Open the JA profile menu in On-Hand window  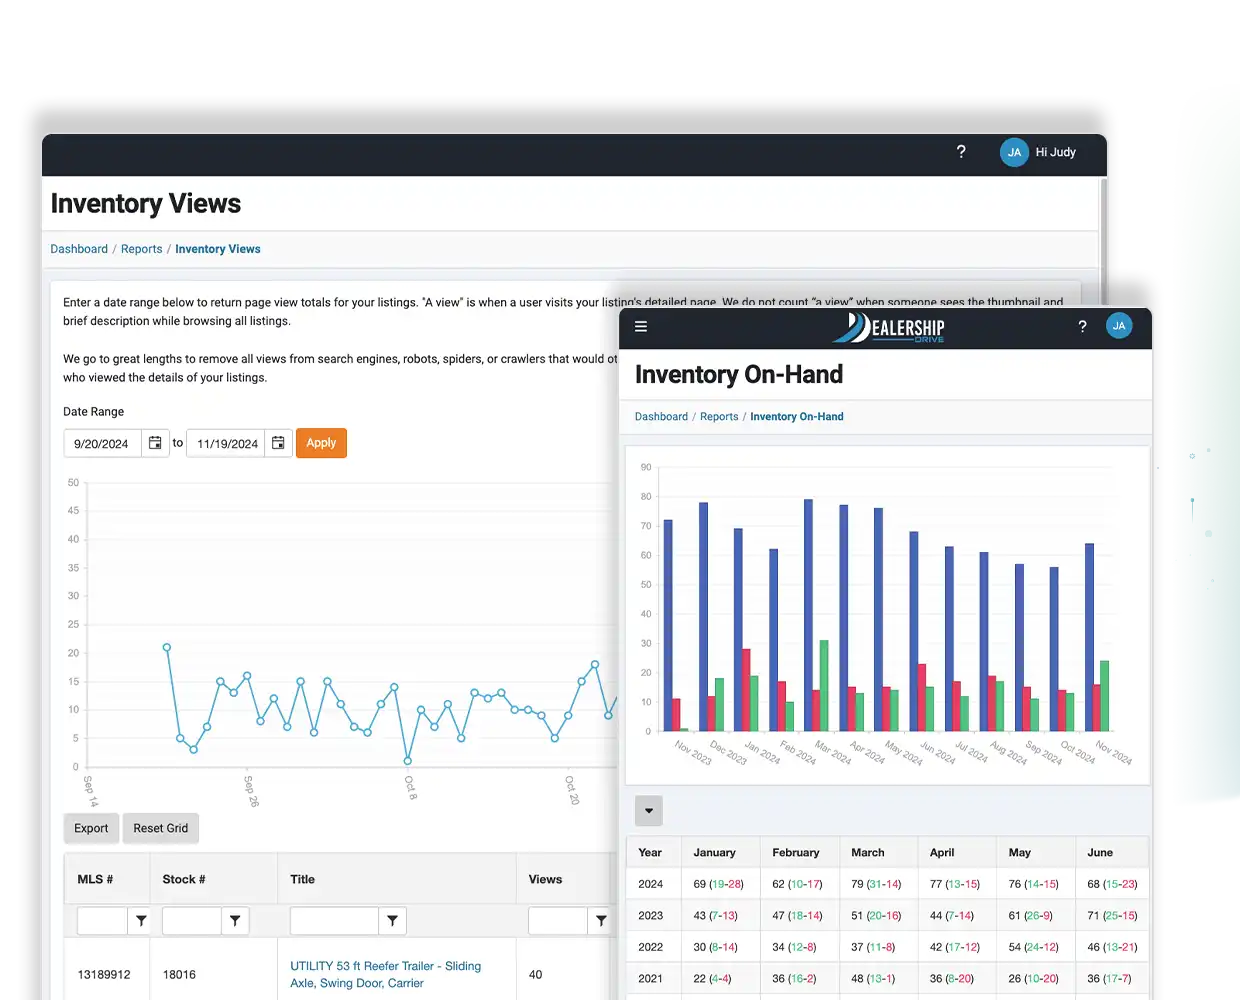1119,326
